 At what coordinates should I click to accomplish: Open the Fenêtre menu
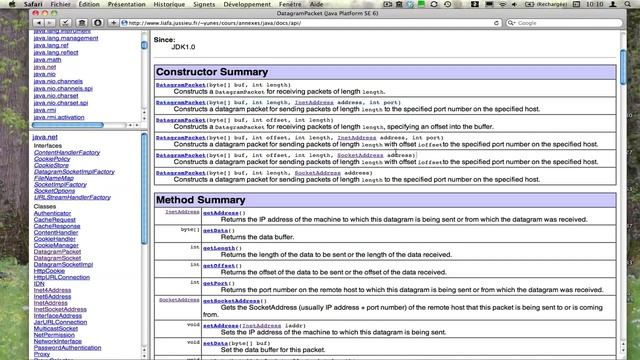(290, 4)
